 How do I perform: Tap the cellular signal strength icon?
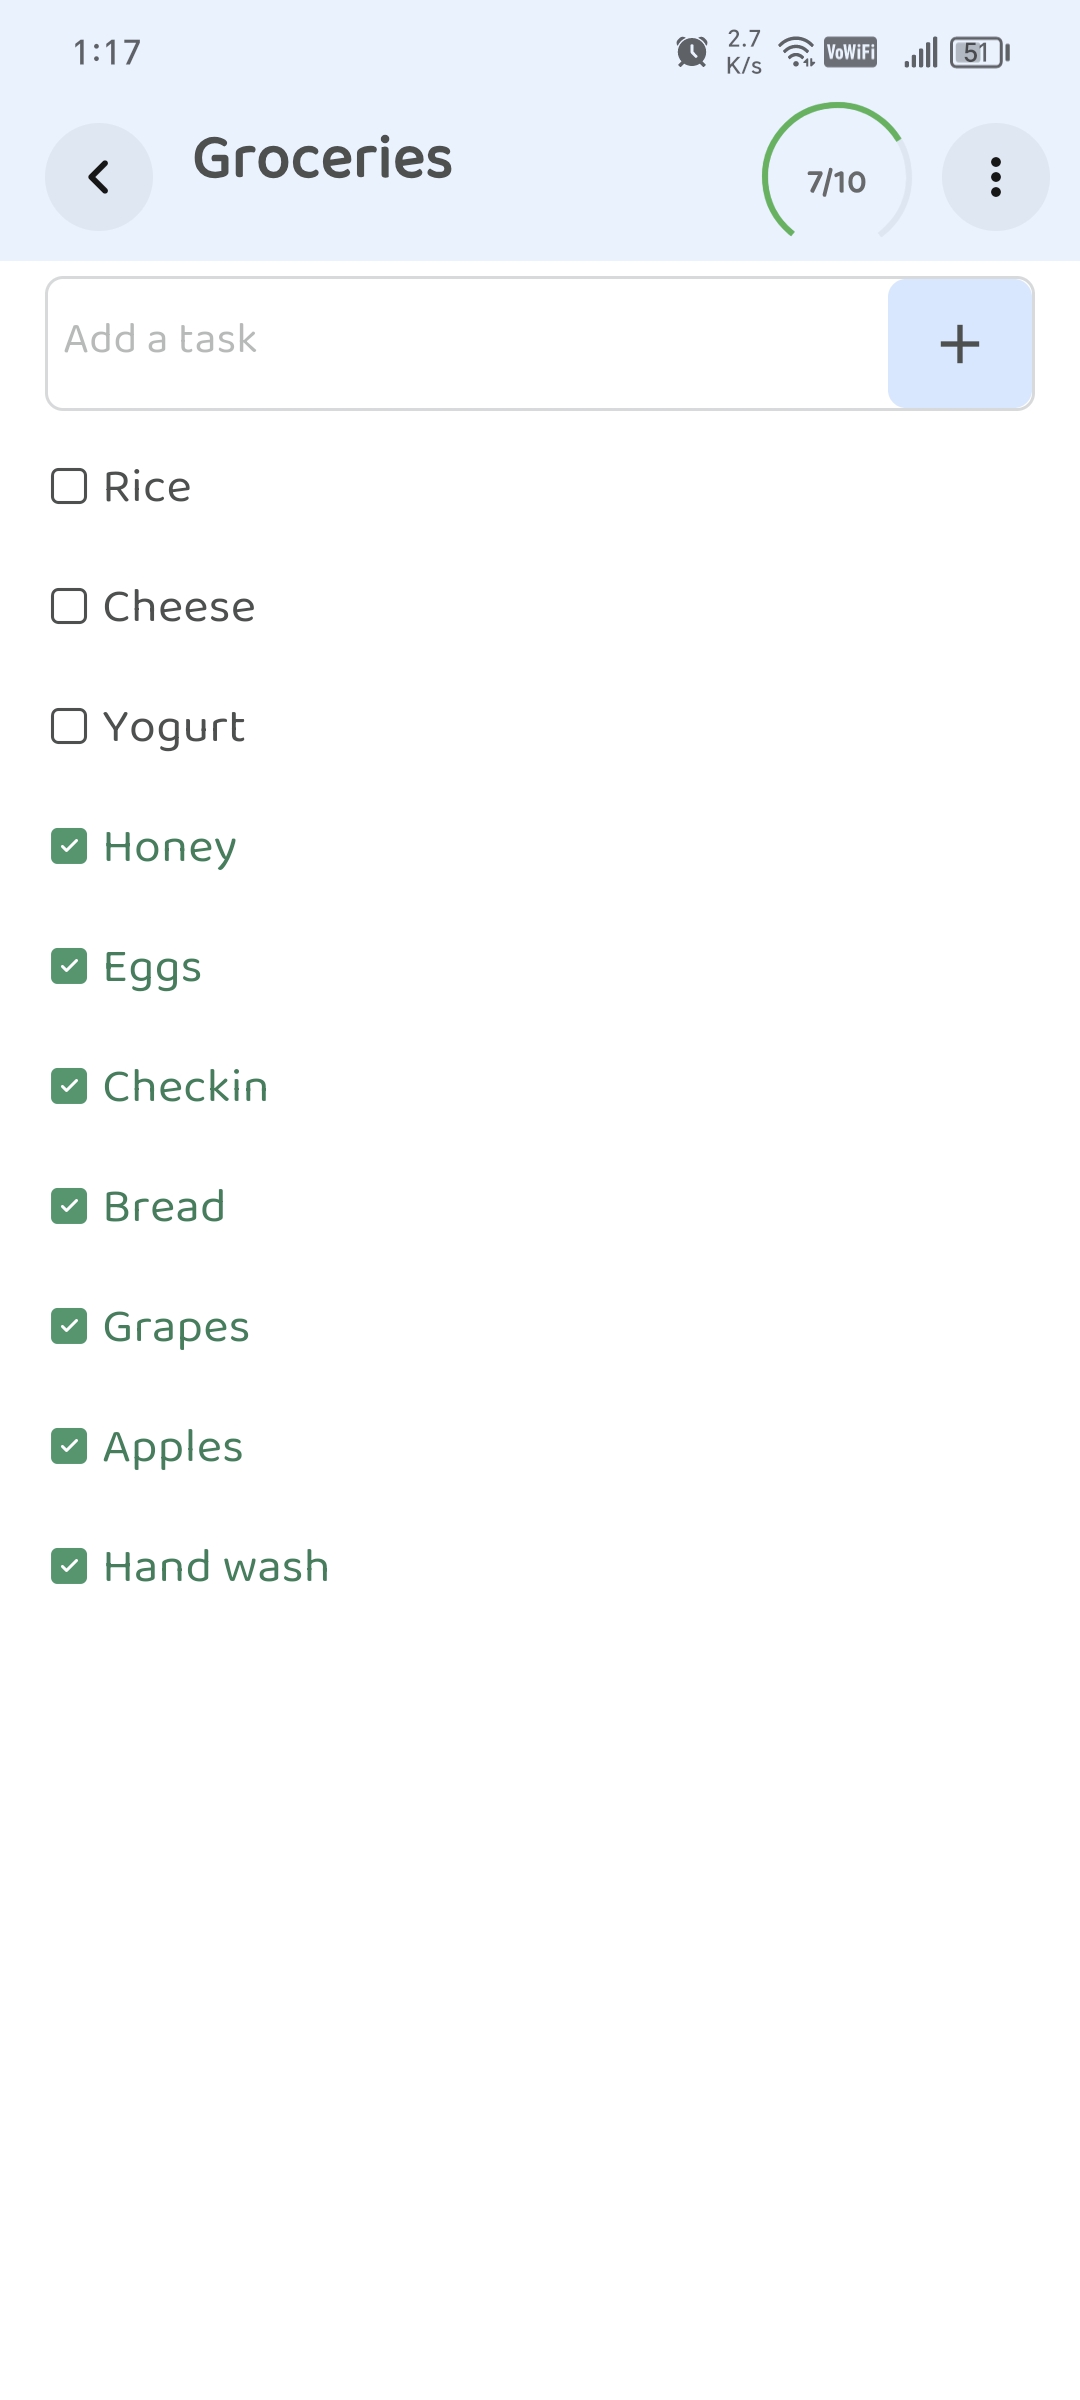(x=921, y=52)
